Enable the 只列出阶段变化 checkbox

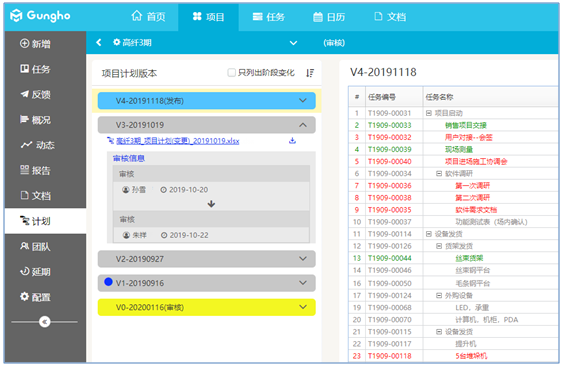(232, 73)
